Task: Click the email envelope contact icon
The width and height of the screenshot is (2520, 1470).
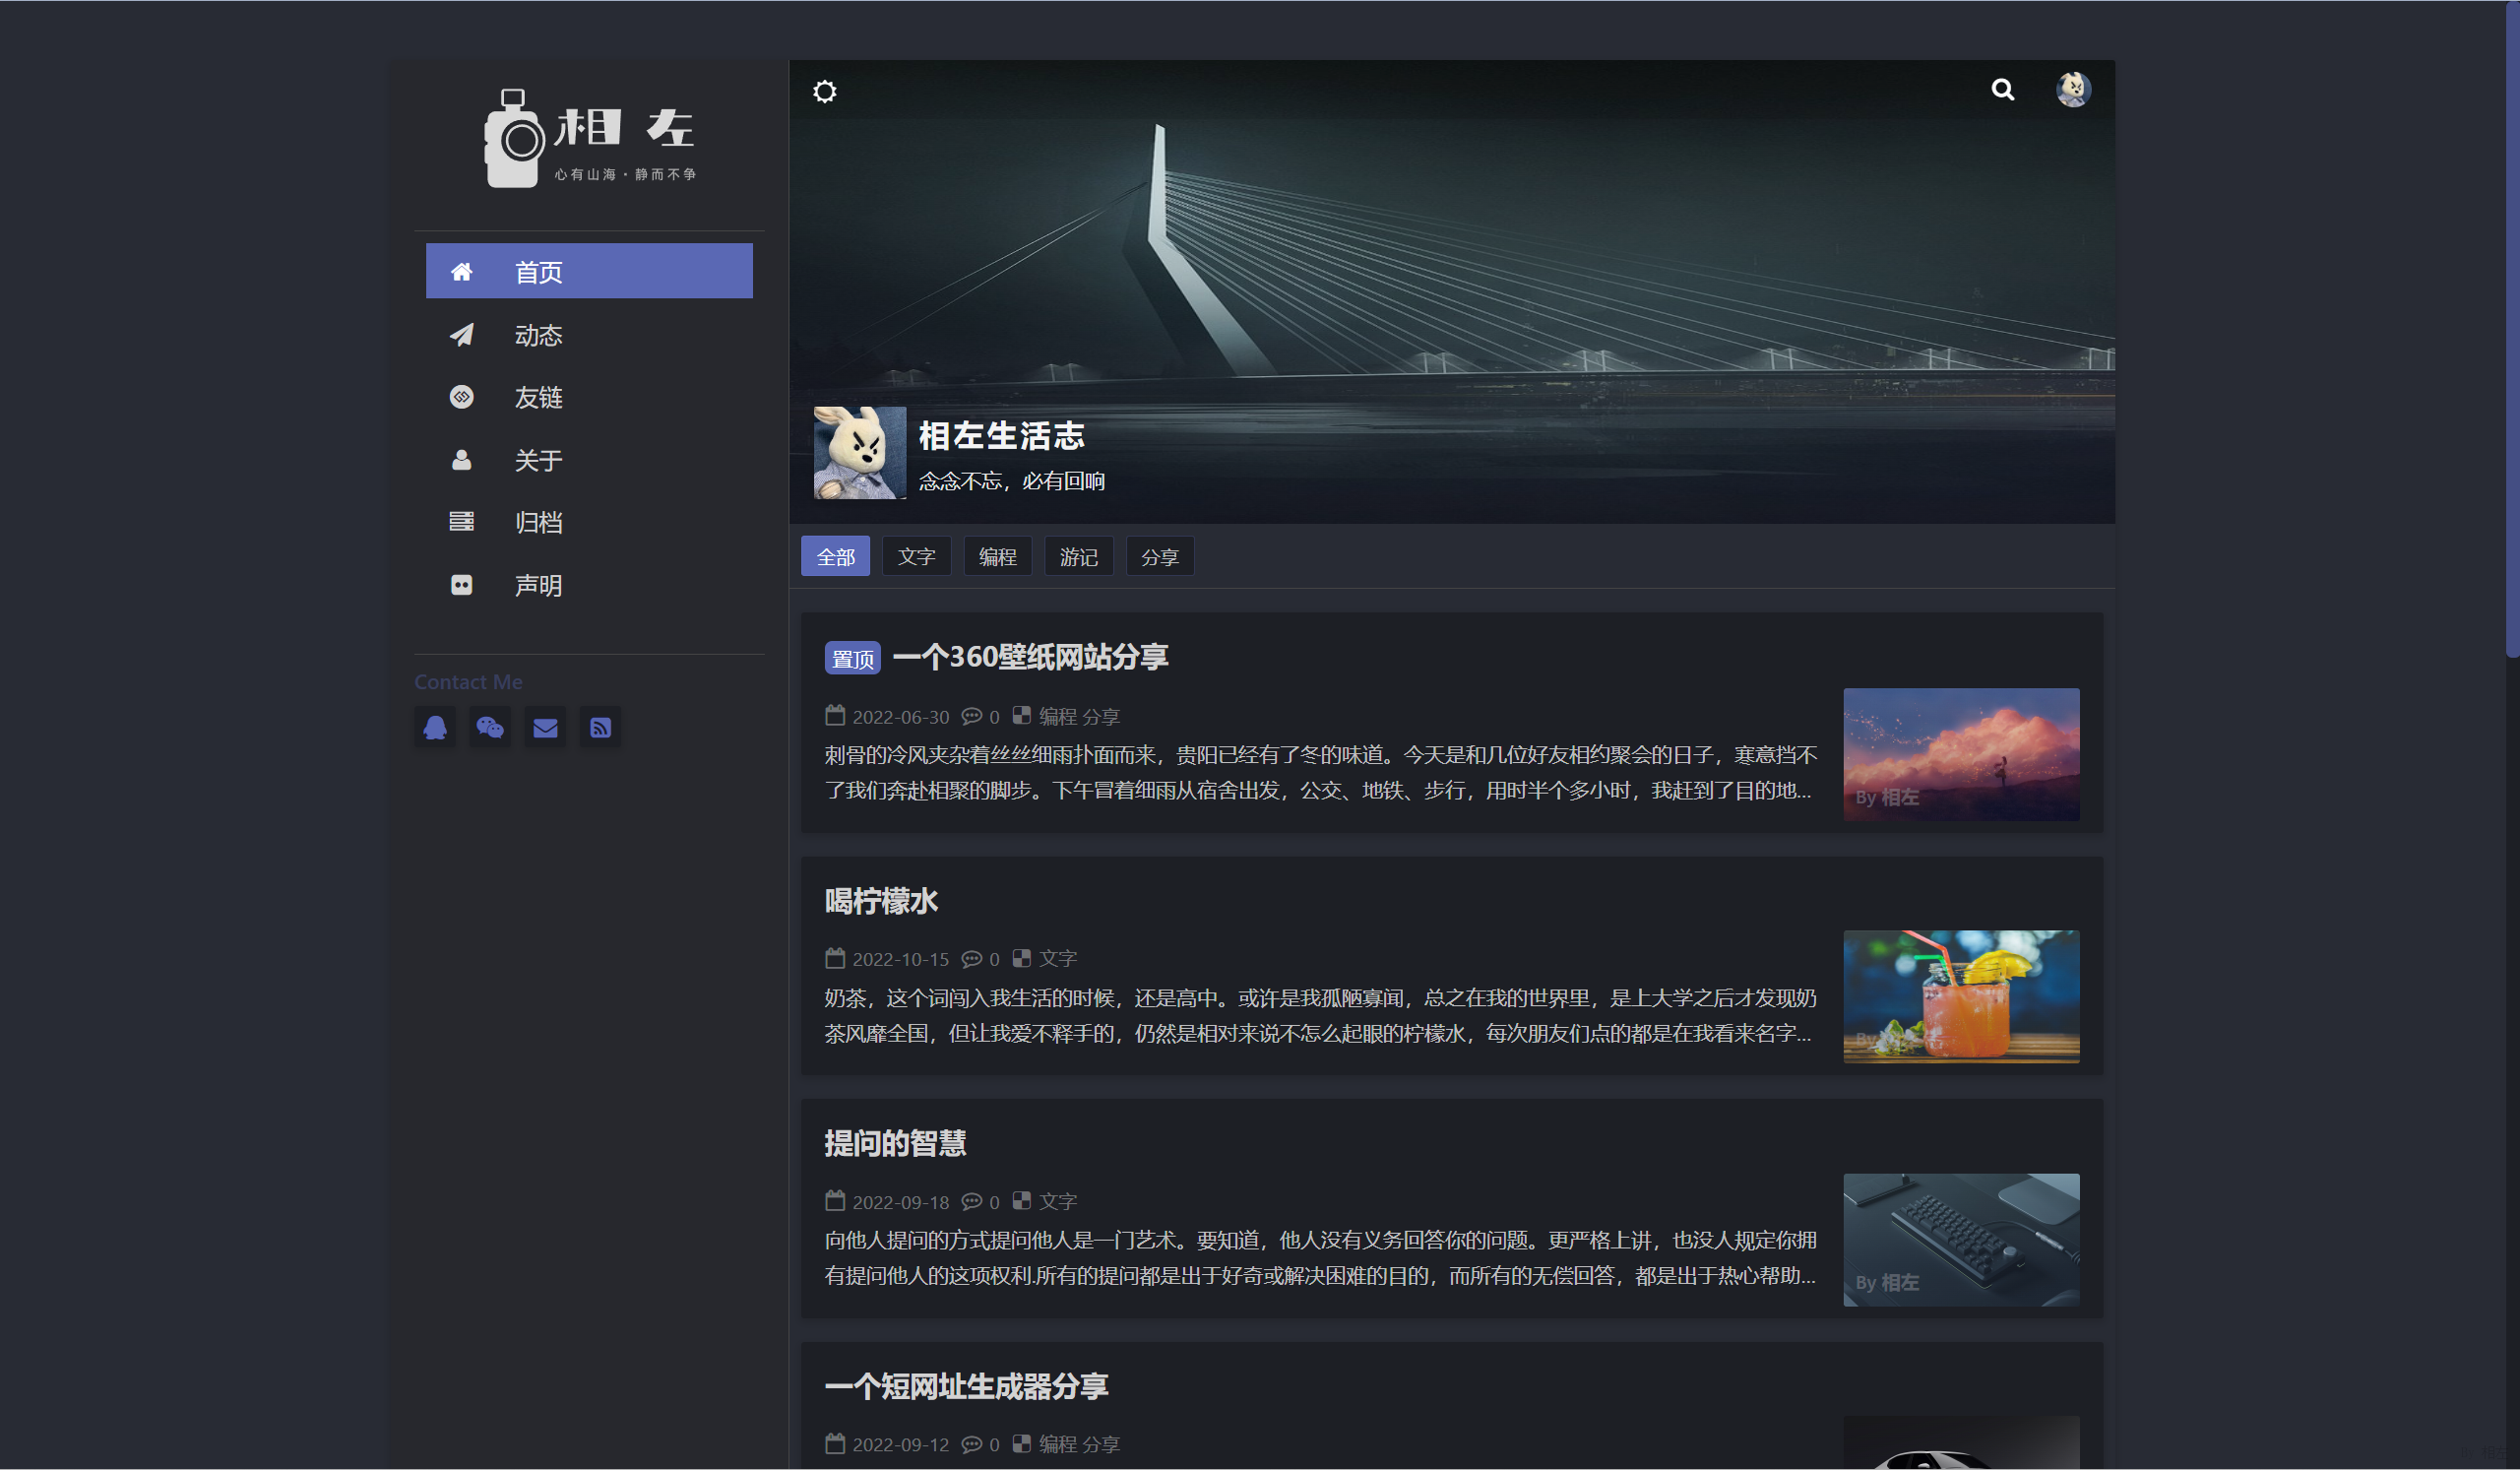Action: pyautogui.click(x=545, y=727)
